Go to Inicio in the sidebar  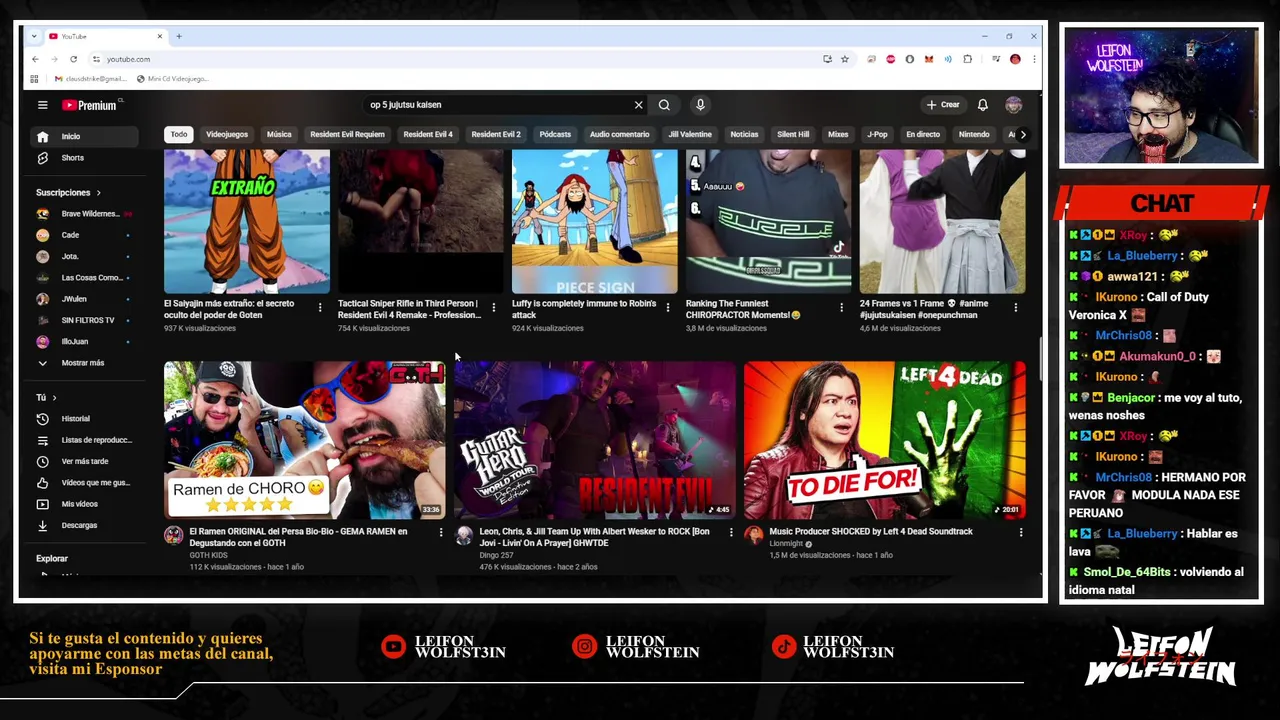(84, 137)
